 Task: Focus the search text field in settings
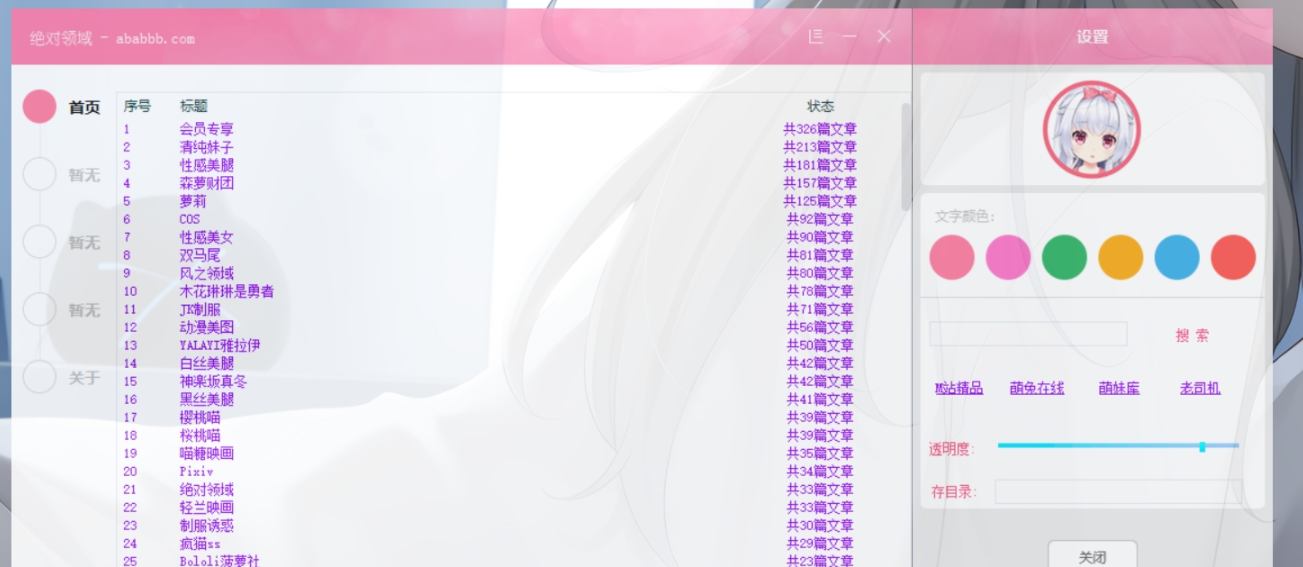(x=1028, y=334)
